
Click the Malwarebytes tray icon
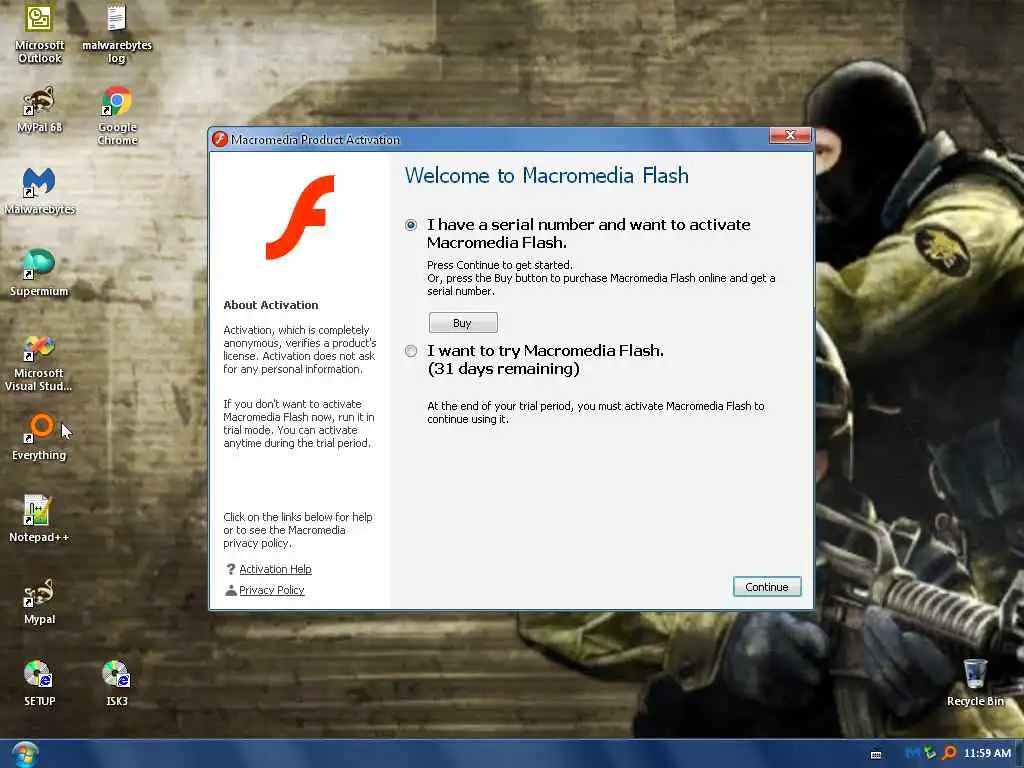[x=912, y=753]
